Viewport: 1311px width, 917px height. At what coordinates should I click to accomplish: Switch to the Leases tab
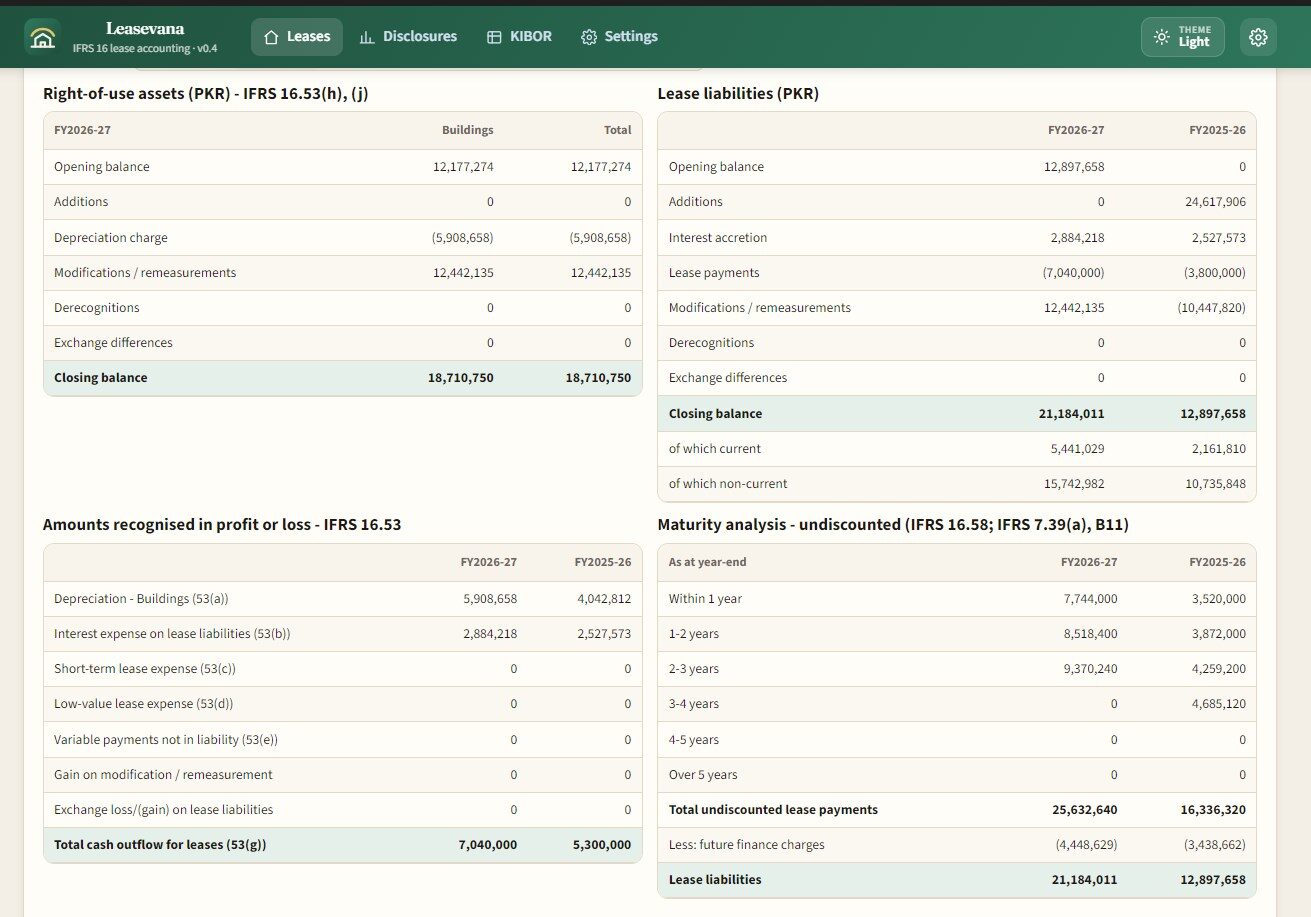click(x=296, y=37)
